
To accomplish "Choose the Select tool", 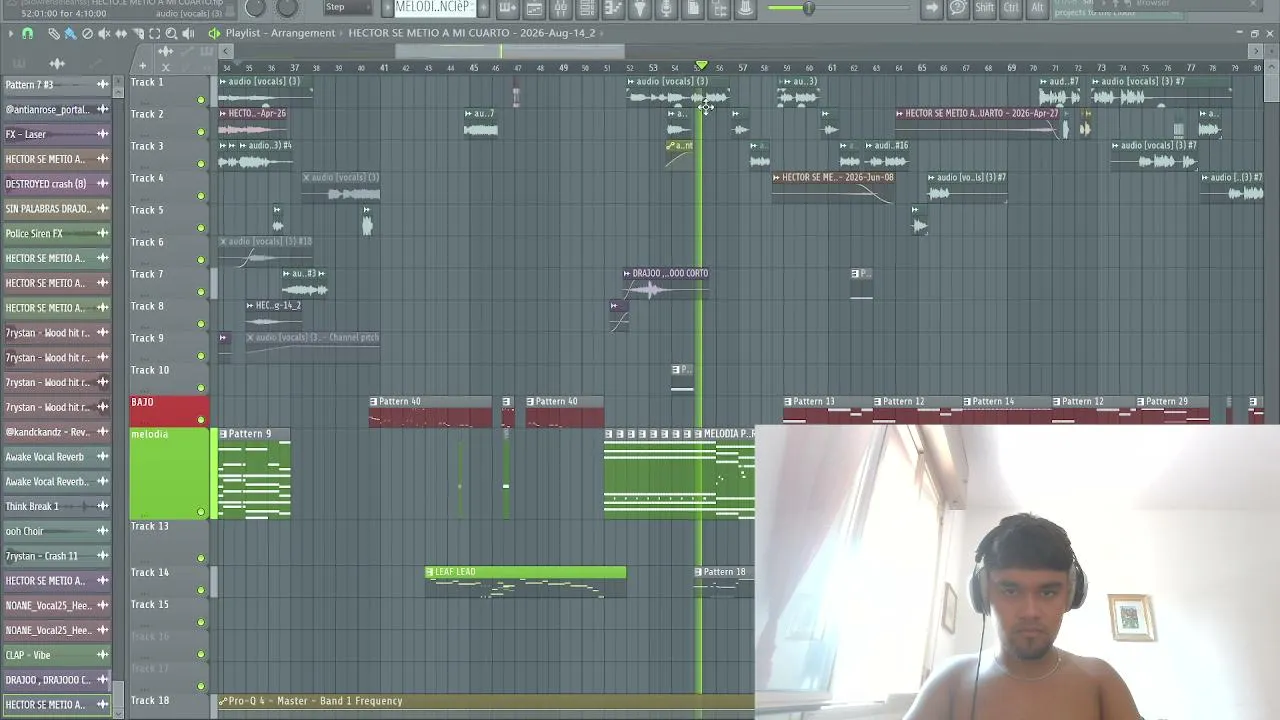I will click(155, 33).
